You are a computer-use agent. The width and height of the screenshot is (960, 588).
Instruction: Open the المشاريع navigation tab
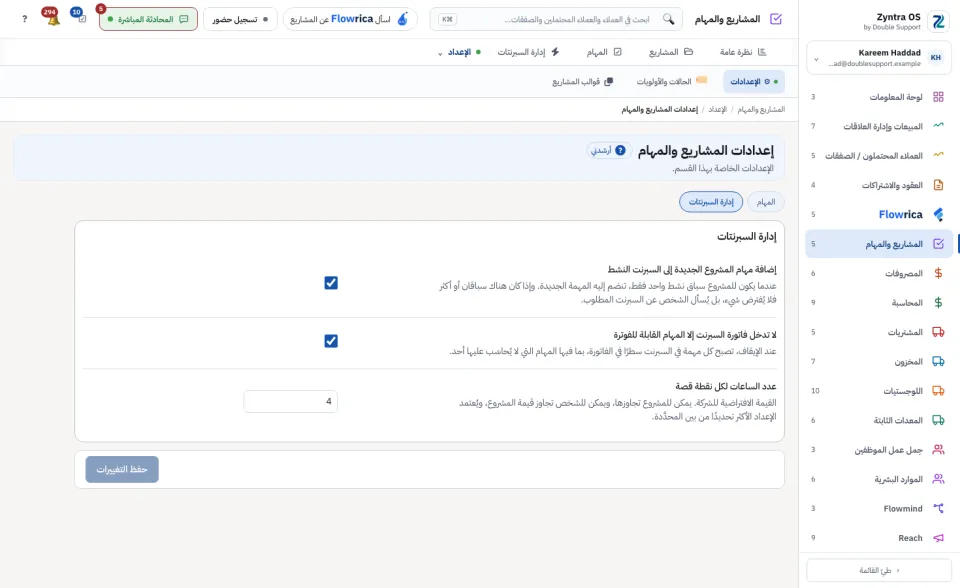point(671,52)
